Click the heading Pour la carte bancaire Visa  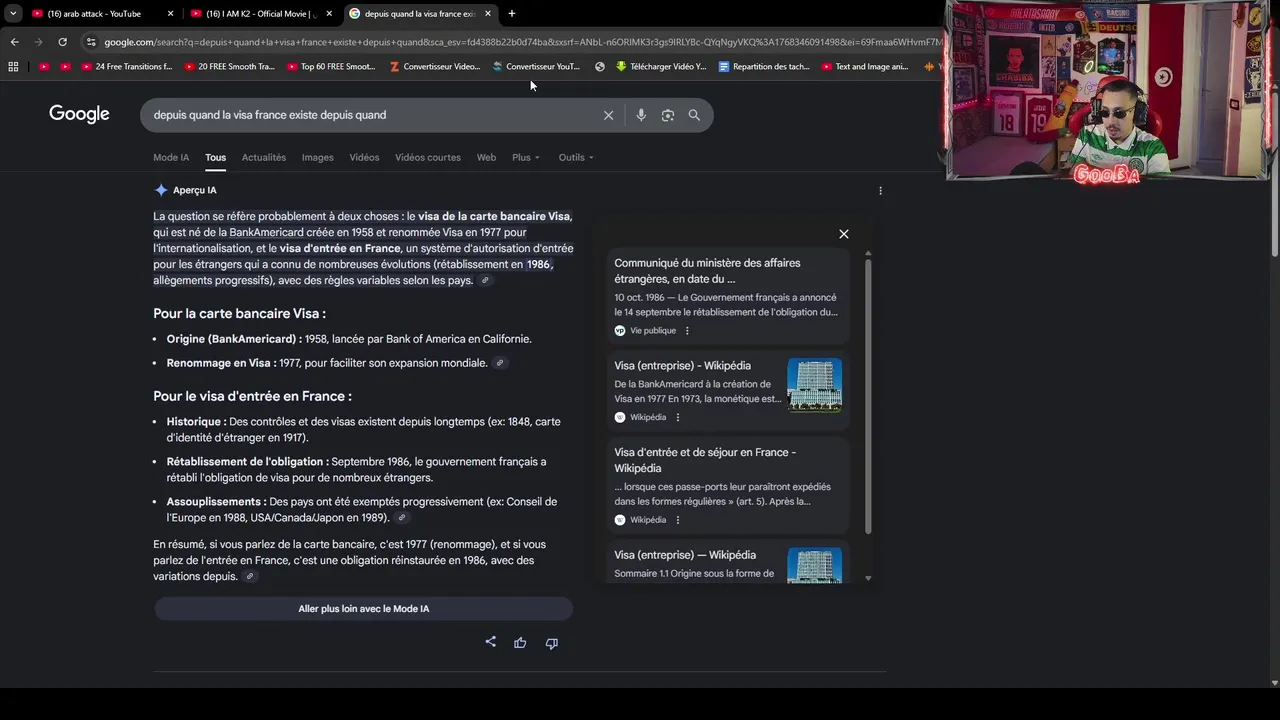tap(239, 314)
